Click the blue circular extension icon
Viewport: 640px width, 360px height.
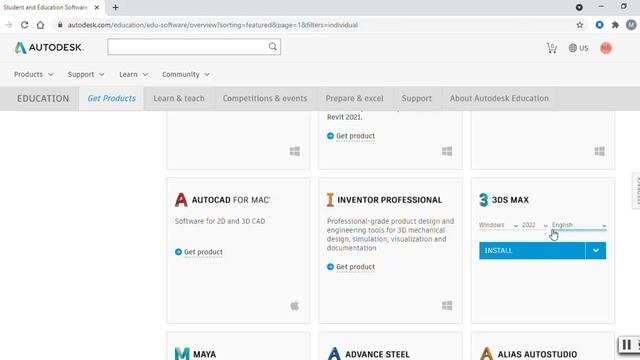(x=599, y=25)
